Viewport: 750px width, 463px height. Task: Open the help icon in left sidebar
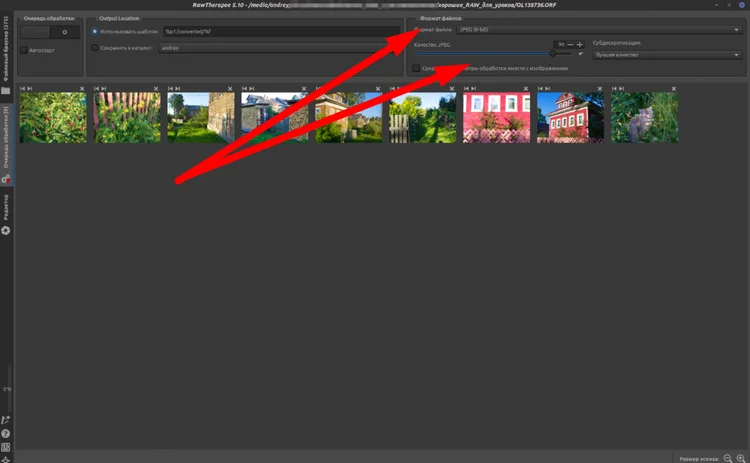(x=6, y=434)
